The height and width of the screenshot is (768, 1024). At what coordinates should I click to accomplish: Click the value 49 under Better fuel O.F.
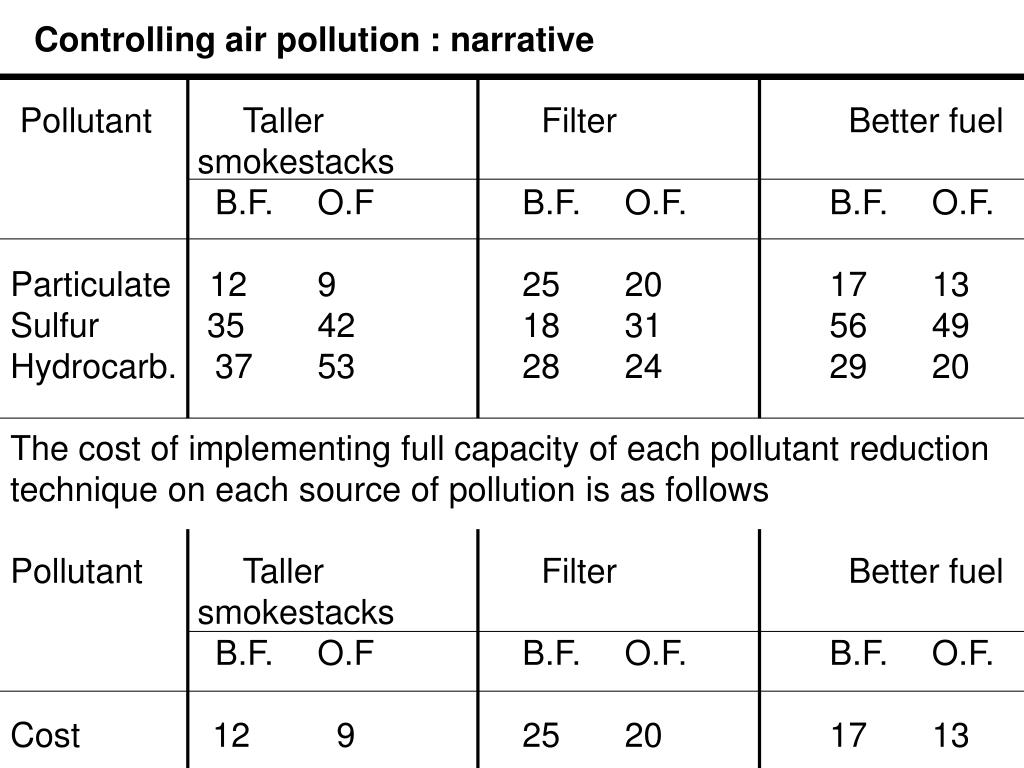coord(950,326)
